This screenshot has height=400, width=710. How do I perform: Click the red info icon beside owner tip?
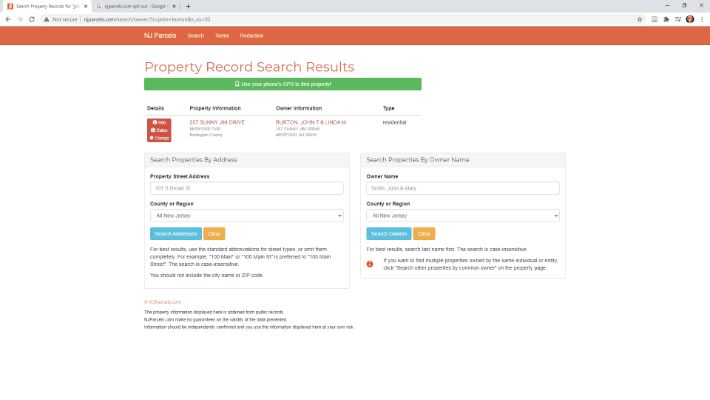(x=370, y=264)
